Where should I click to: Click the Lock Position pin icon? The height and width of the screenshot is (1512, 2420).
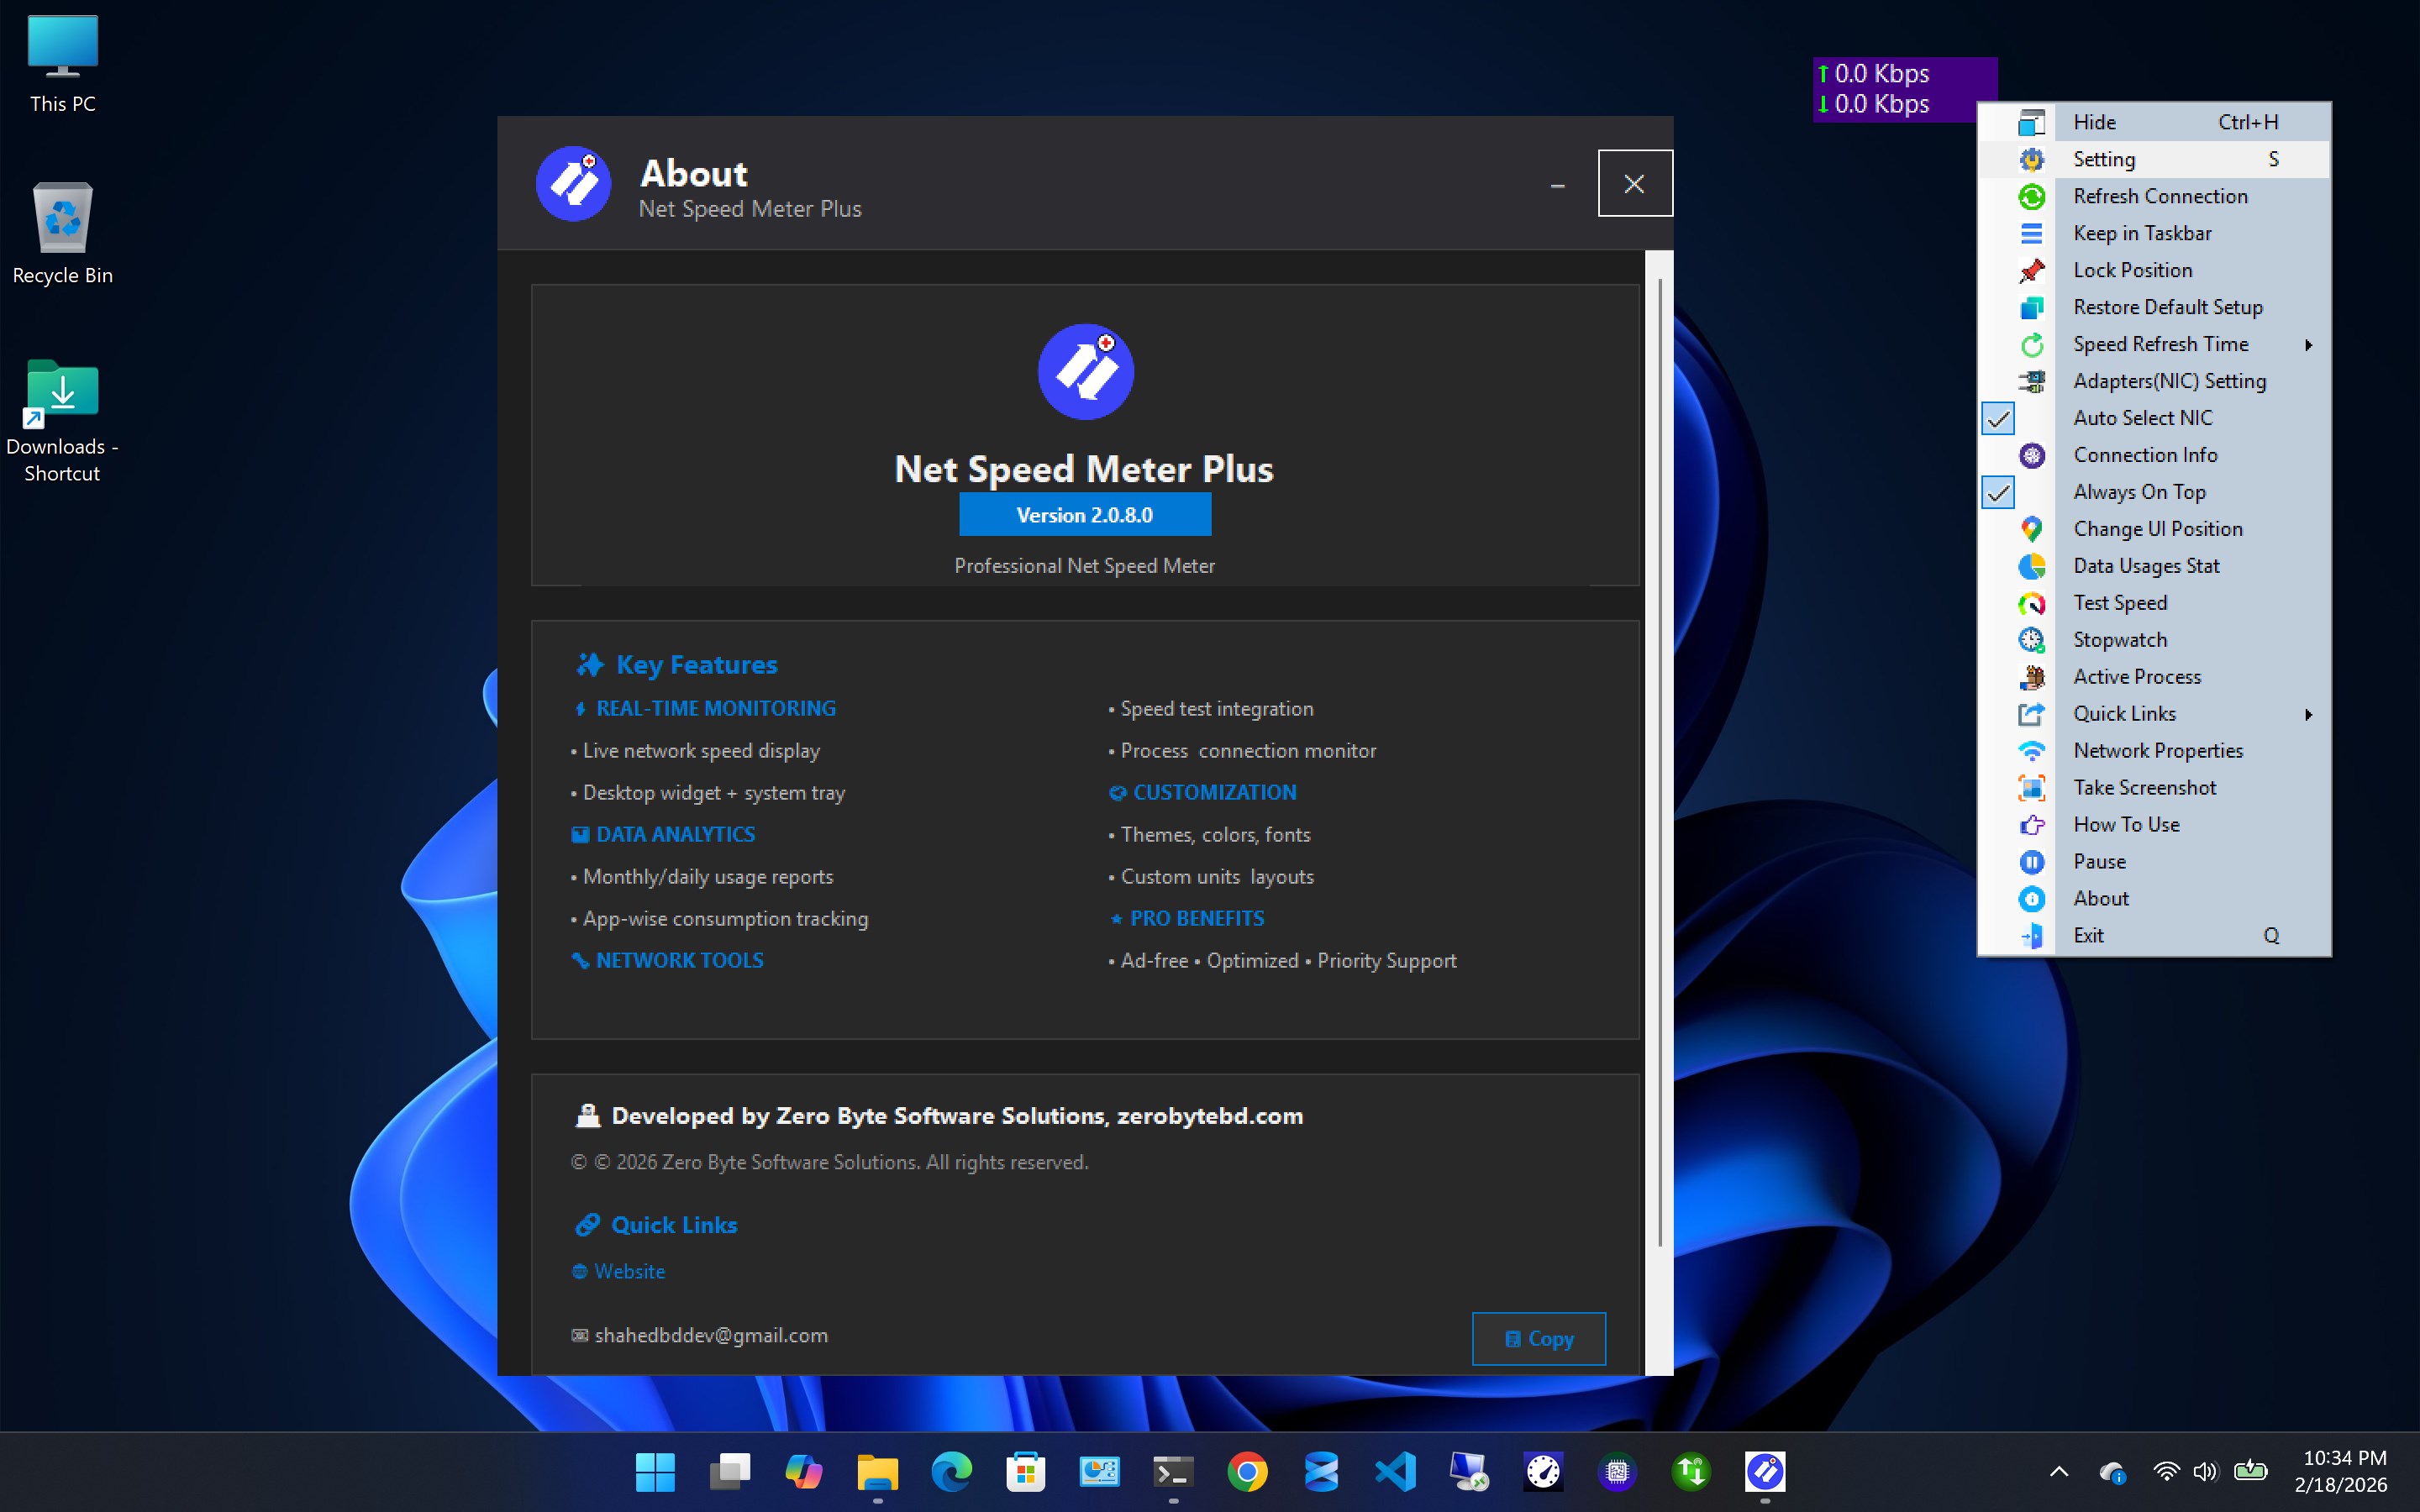pos(2031,271)
